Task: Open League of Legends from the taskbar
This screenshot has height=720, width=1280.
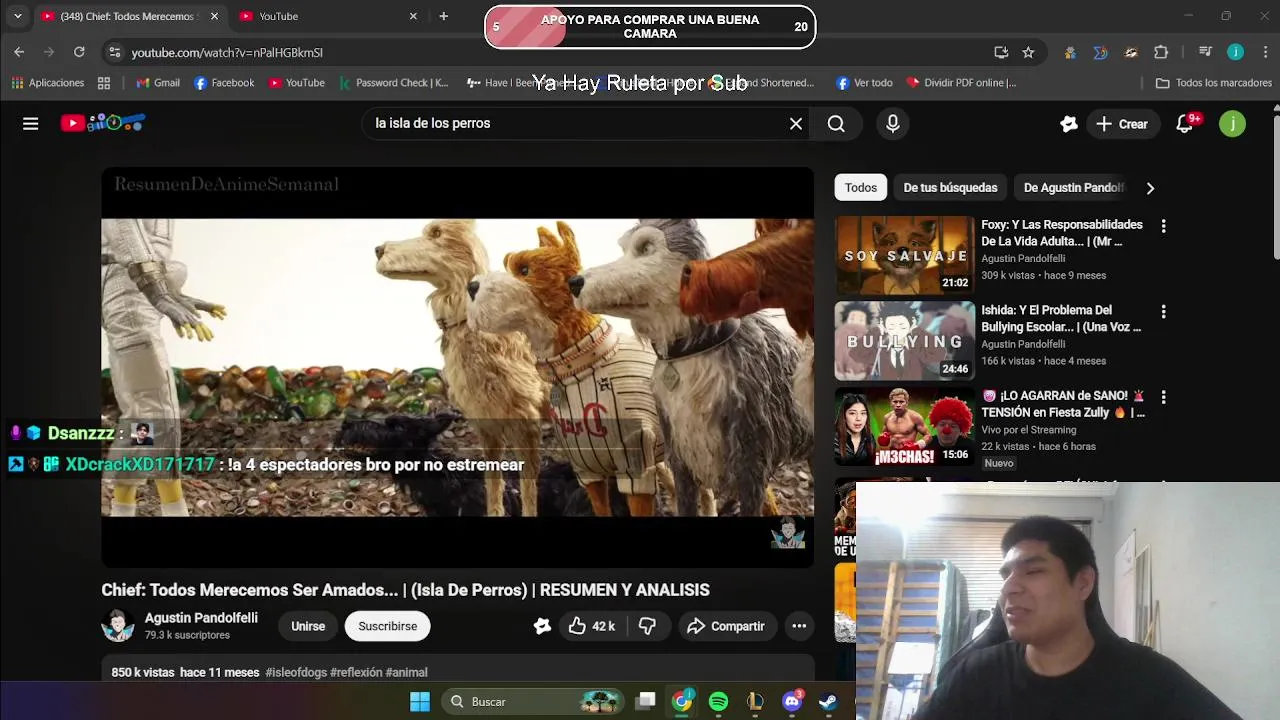Action: tap(755, 702)
